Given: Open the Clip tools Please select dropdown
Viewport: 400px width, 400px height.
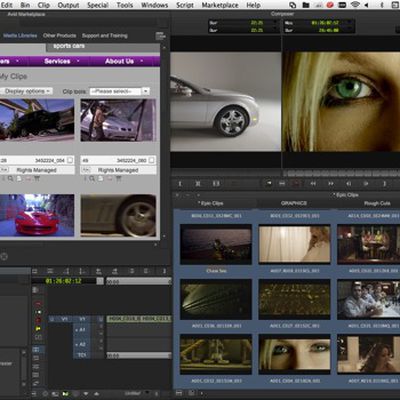Looking at the screenshot, I should point(119,91).
